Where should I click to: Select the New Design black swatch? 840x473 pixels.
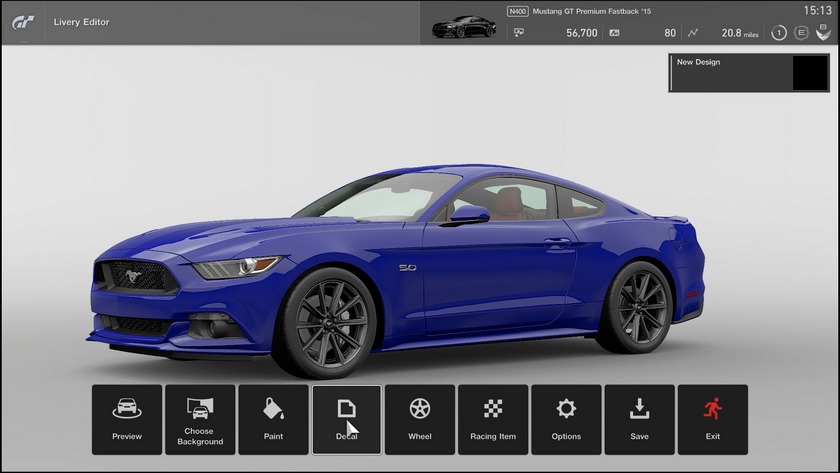(809, 73)
